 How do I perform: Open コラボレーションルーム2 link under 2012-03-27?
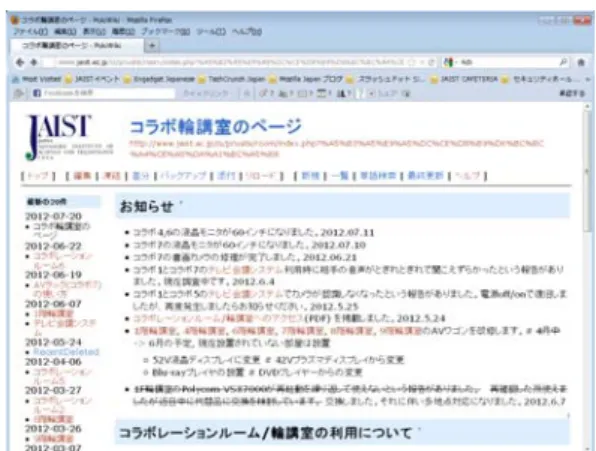63,405
